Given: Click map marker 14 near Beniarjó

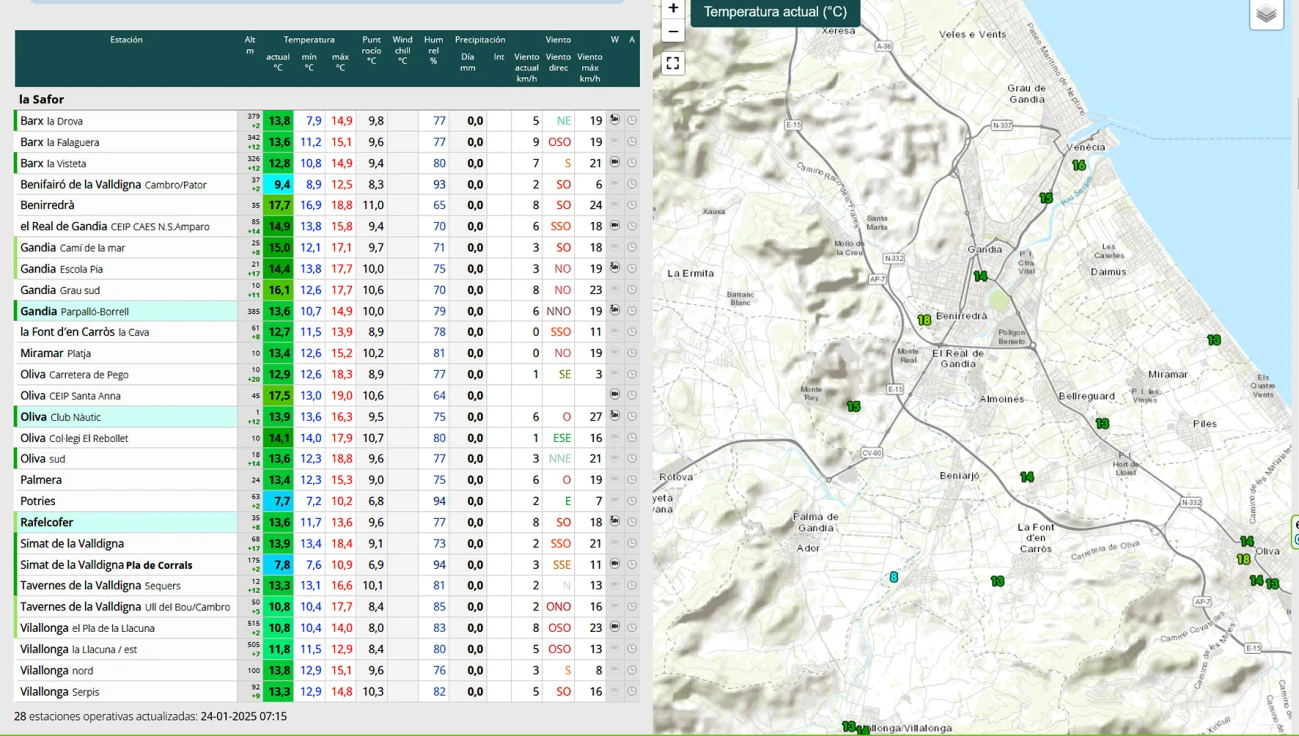Looking at the screenshot, I should coord(1026,477).
